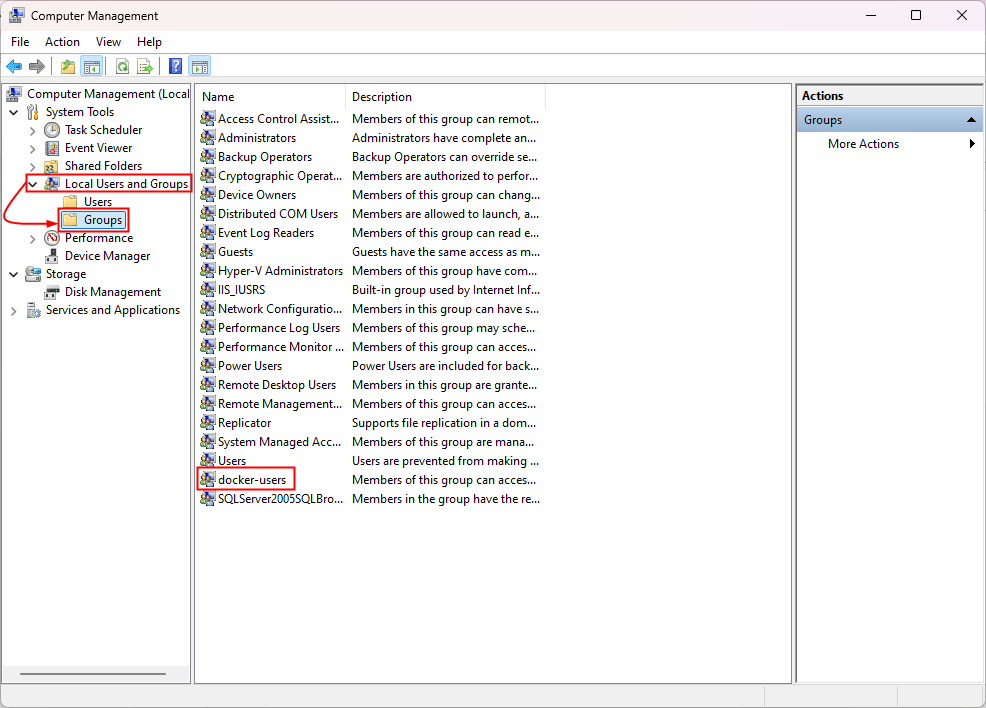
Task: Expand the Task Scheduler node
Action: click(x=33, y=130)
